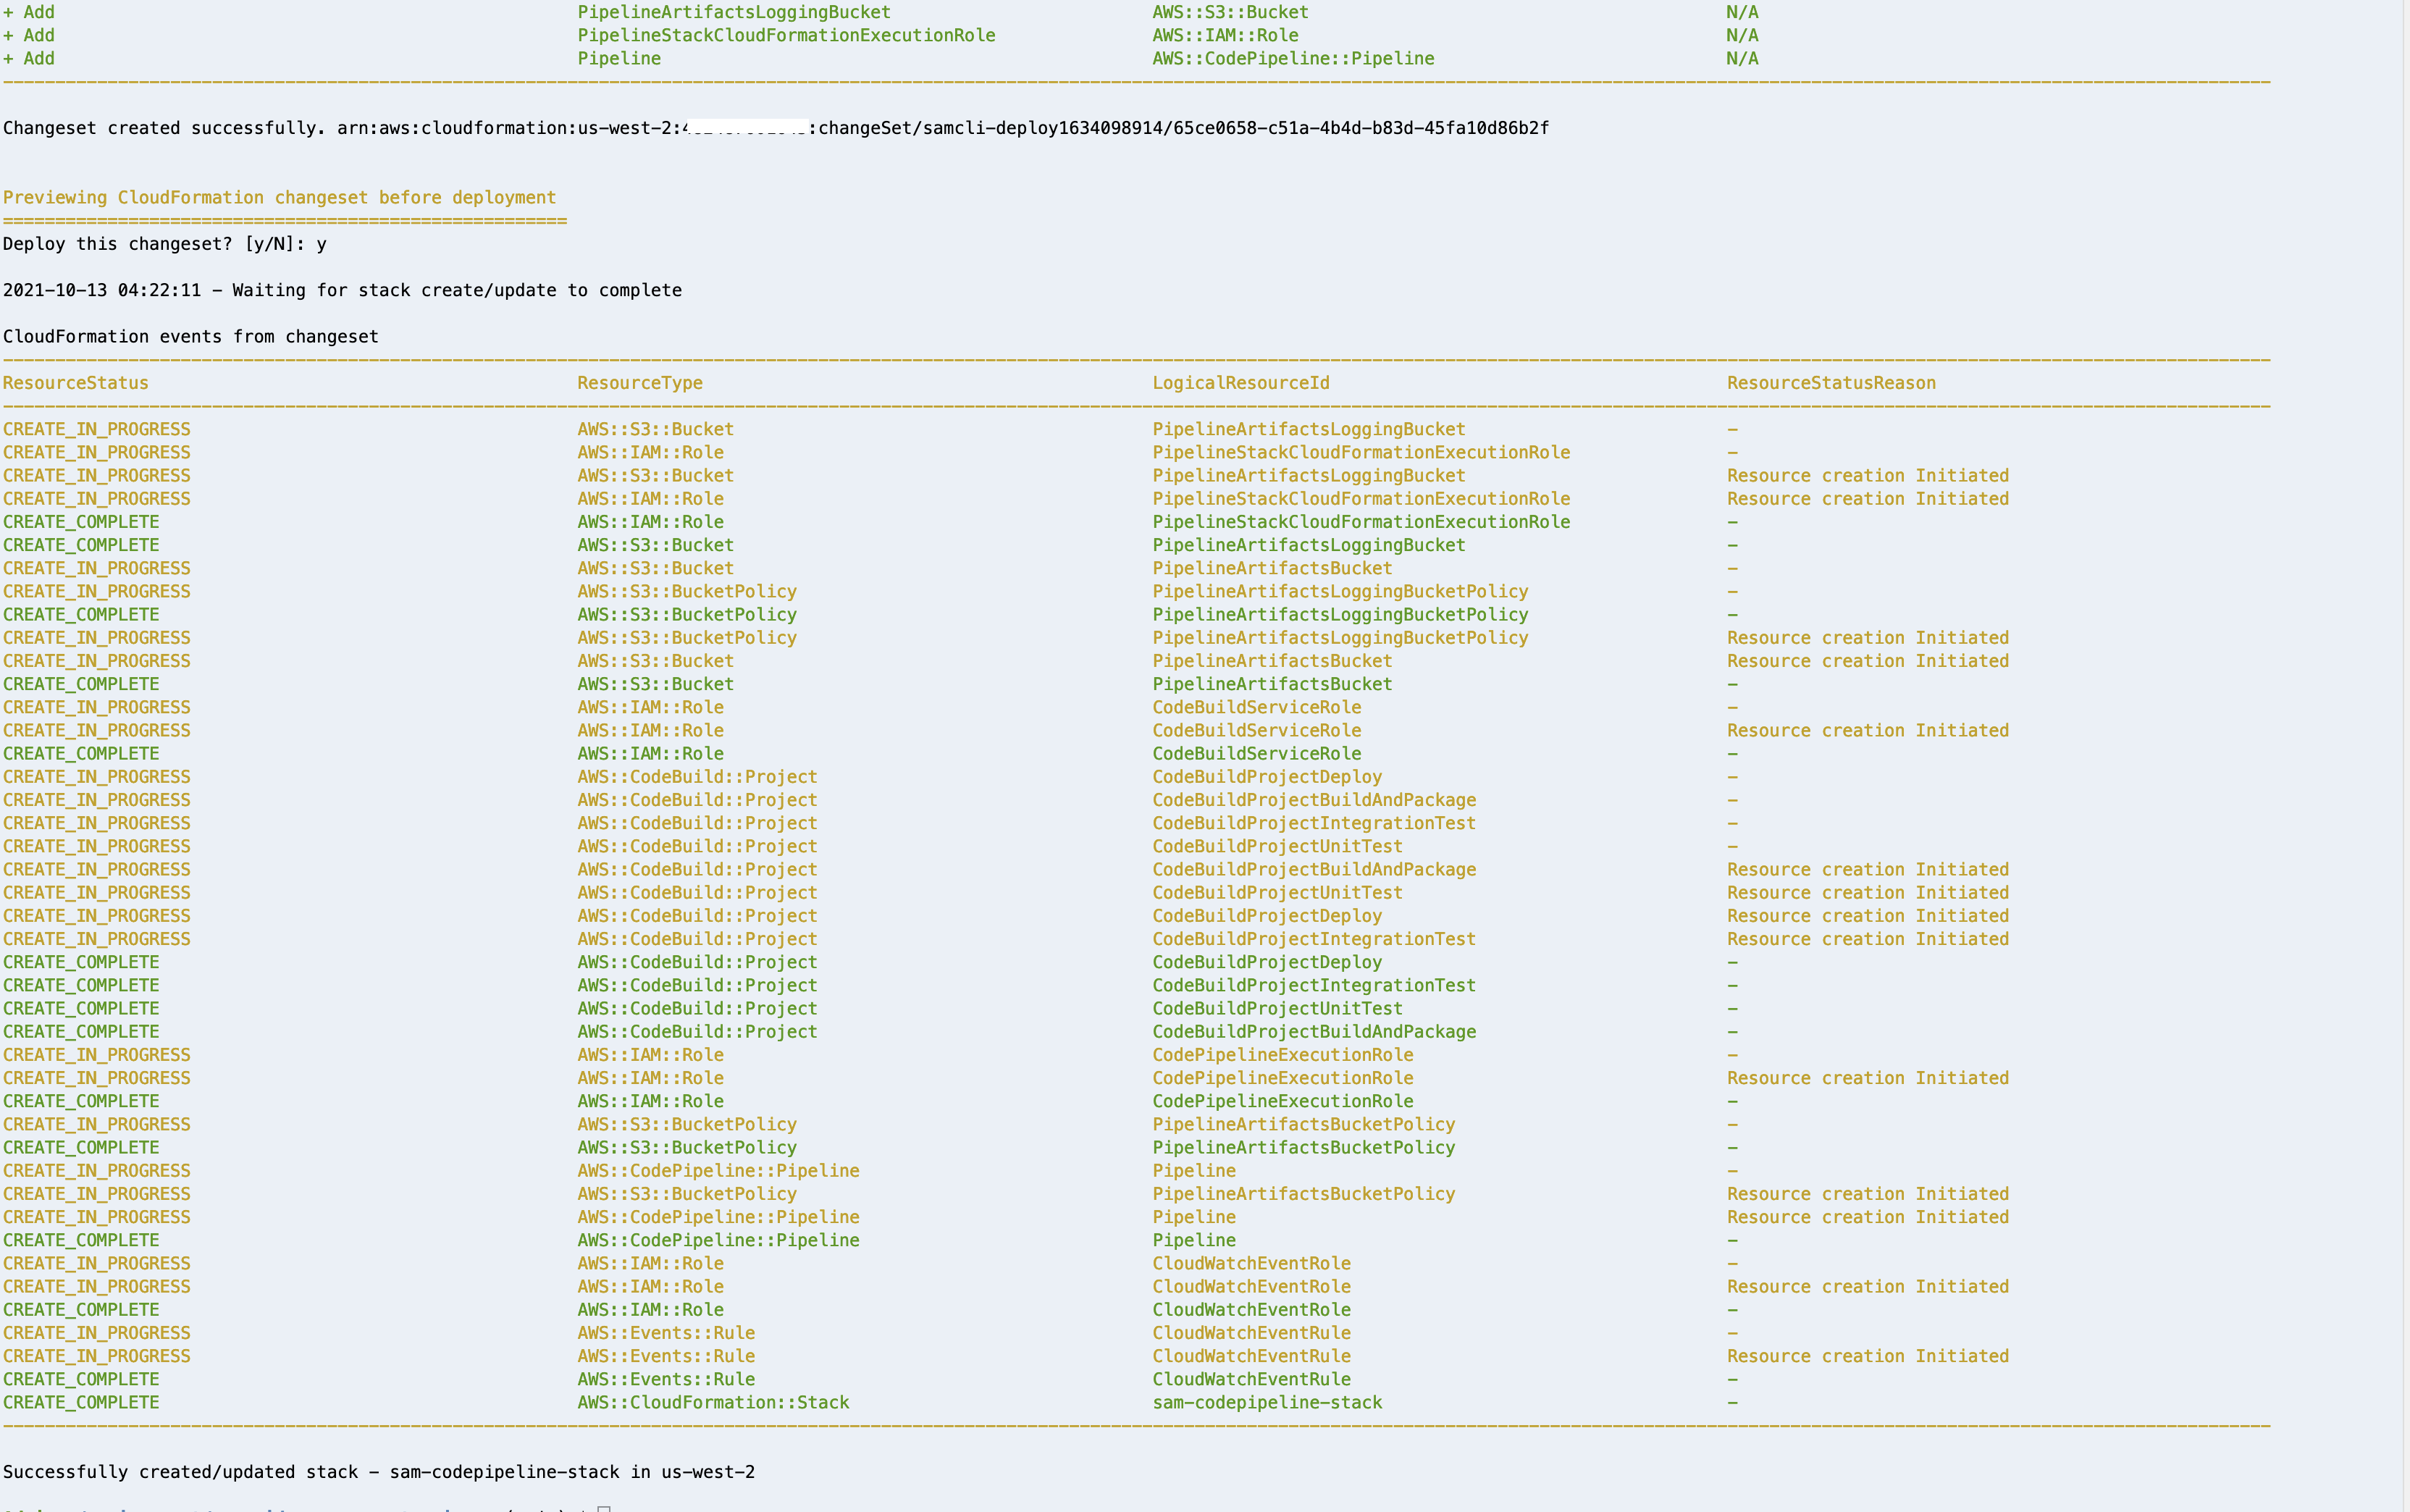
Task: Click the ResourceStatusReason column header
Action: [x=1831, y=383]
